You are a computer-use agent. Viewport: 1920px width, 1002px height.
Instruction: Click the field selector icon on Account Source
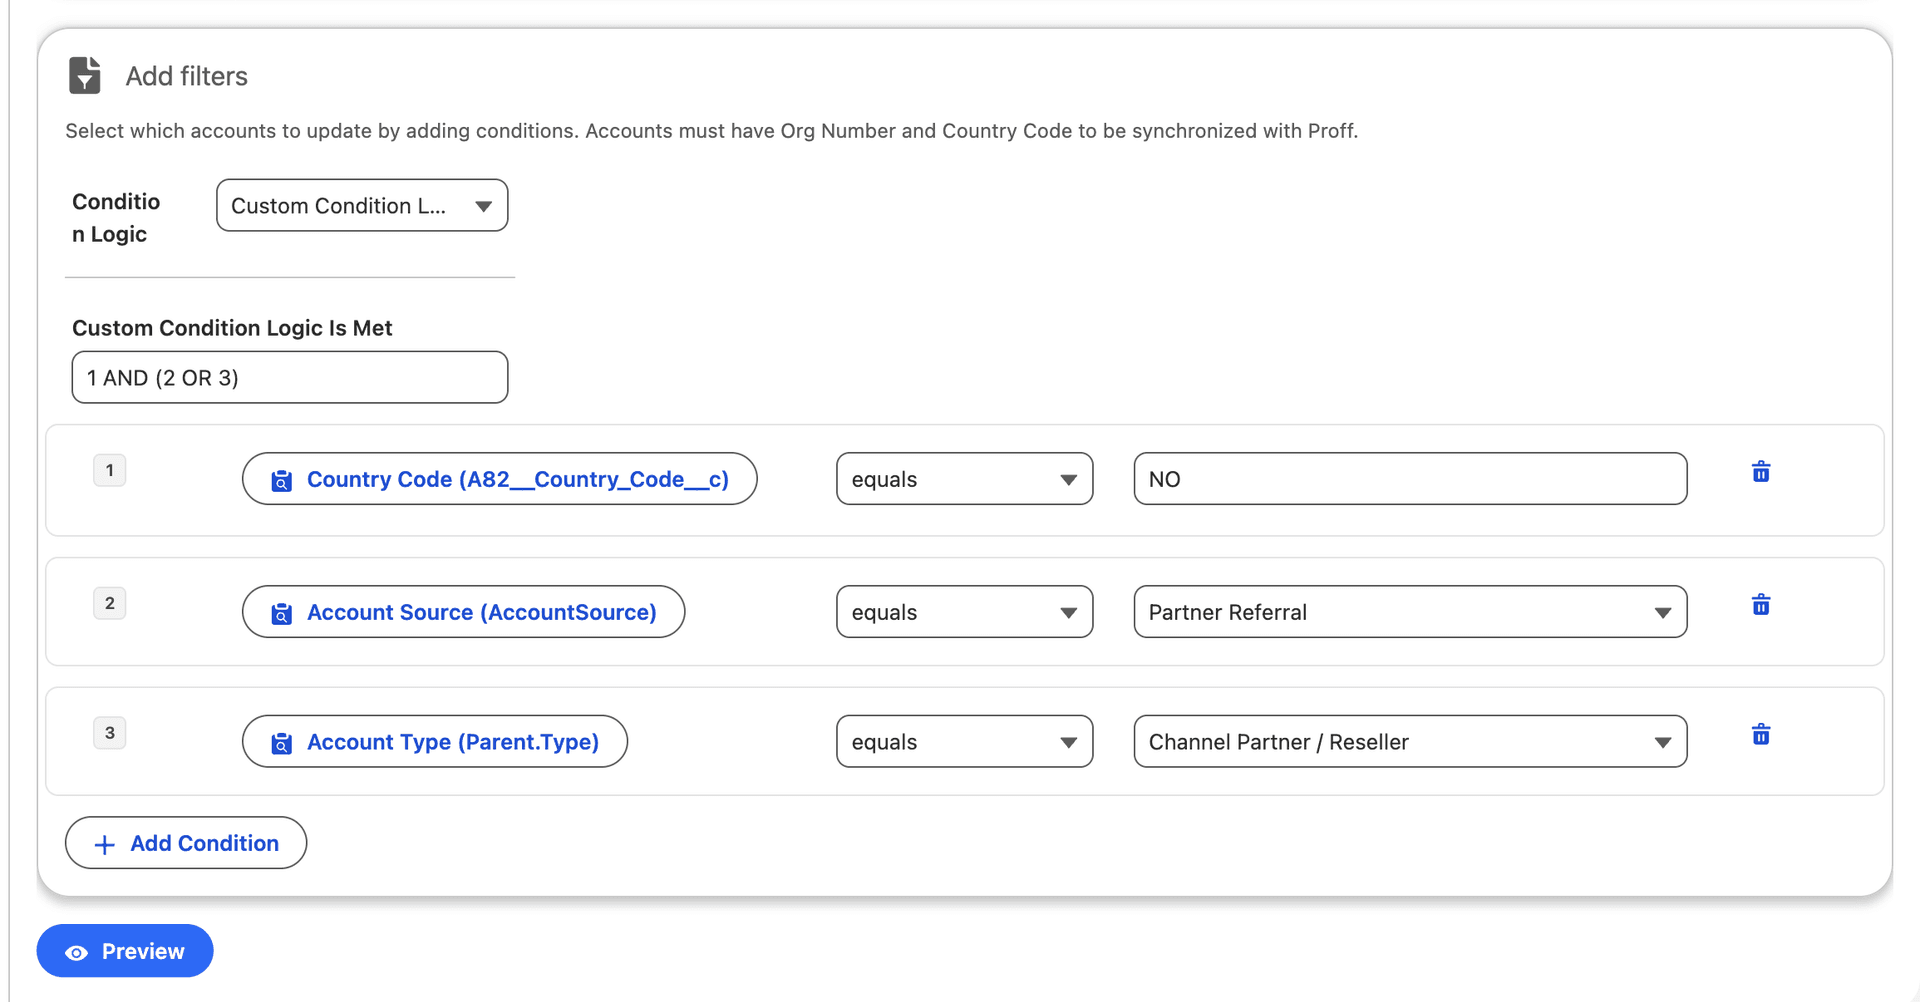[281, 611]
